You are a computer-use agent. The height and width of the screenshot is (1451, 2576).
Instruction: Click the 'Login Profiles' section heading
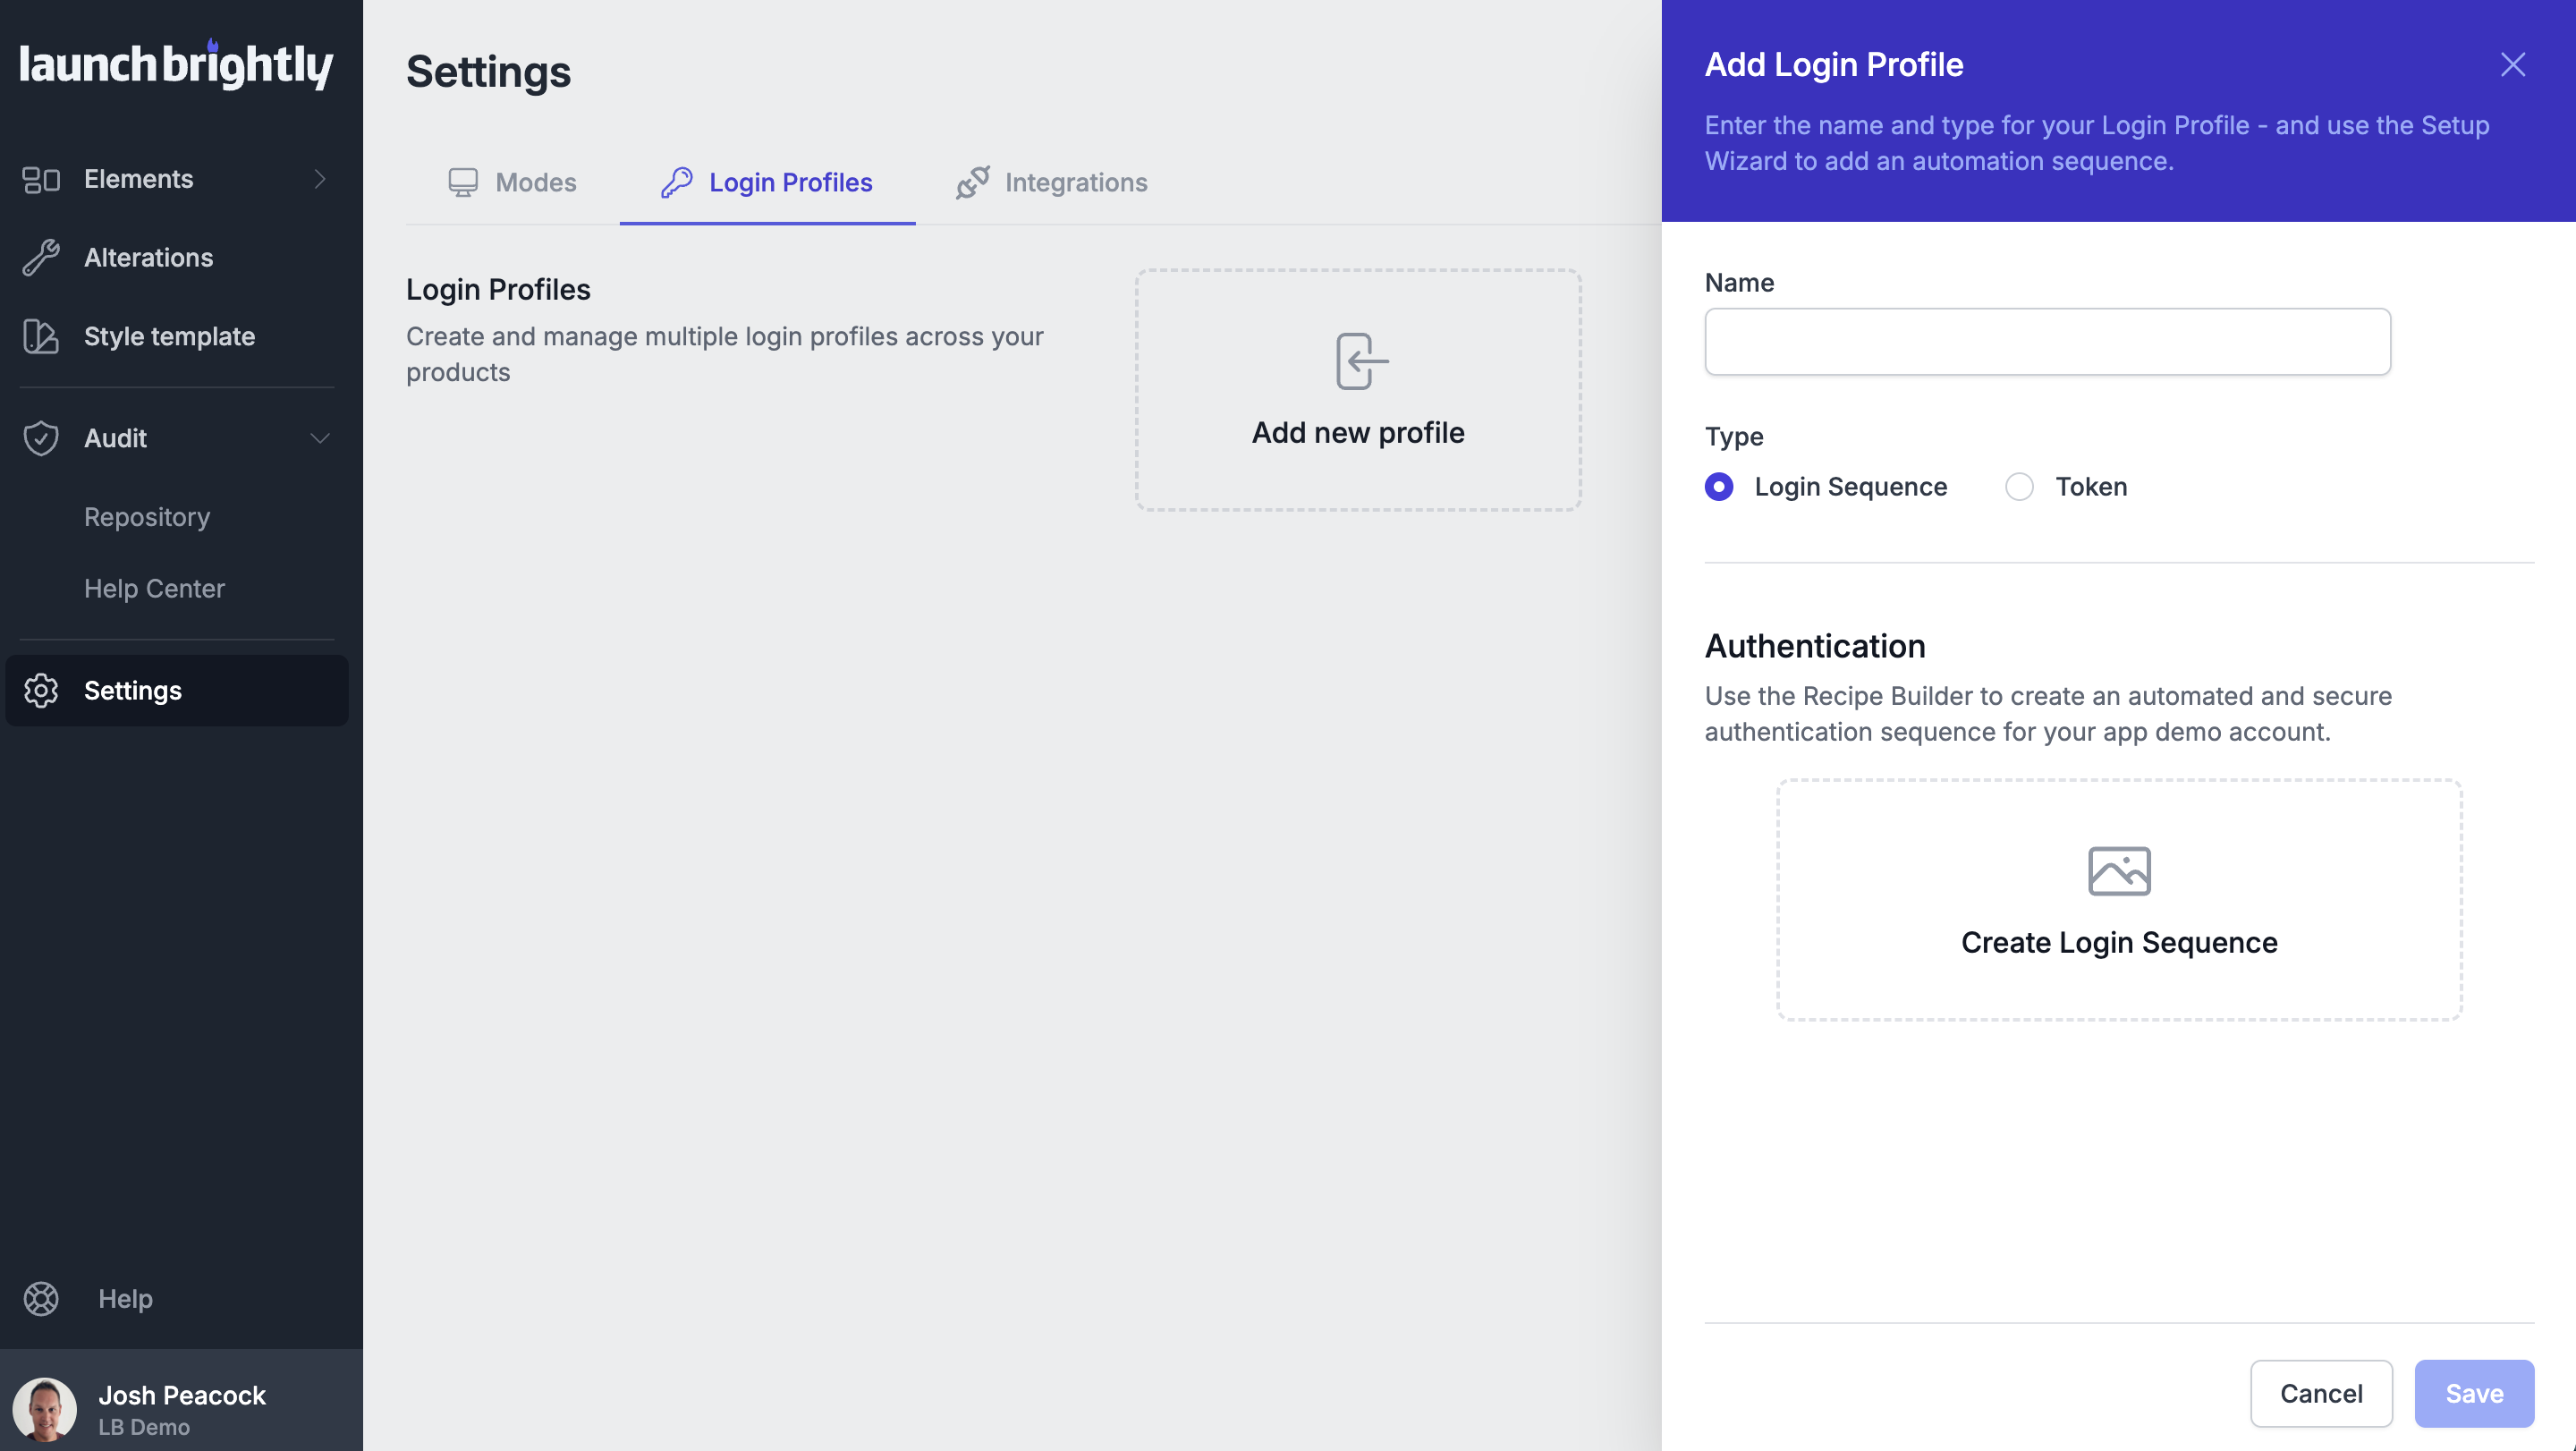pos(498,289)
